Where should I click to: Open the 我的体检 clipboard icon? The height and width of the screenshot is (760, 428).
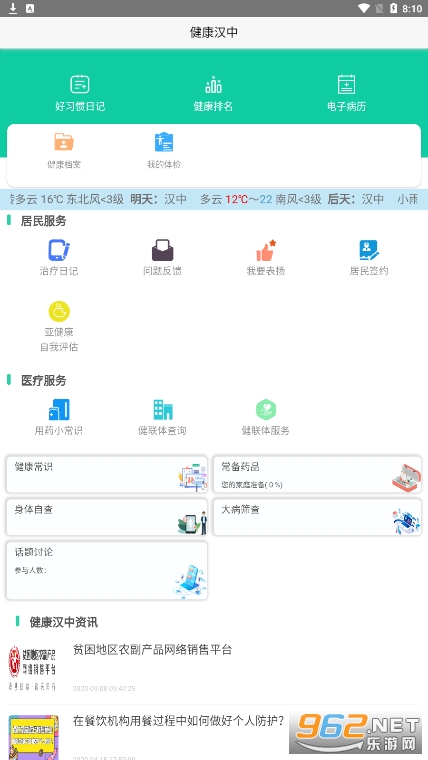coord(164,142)
